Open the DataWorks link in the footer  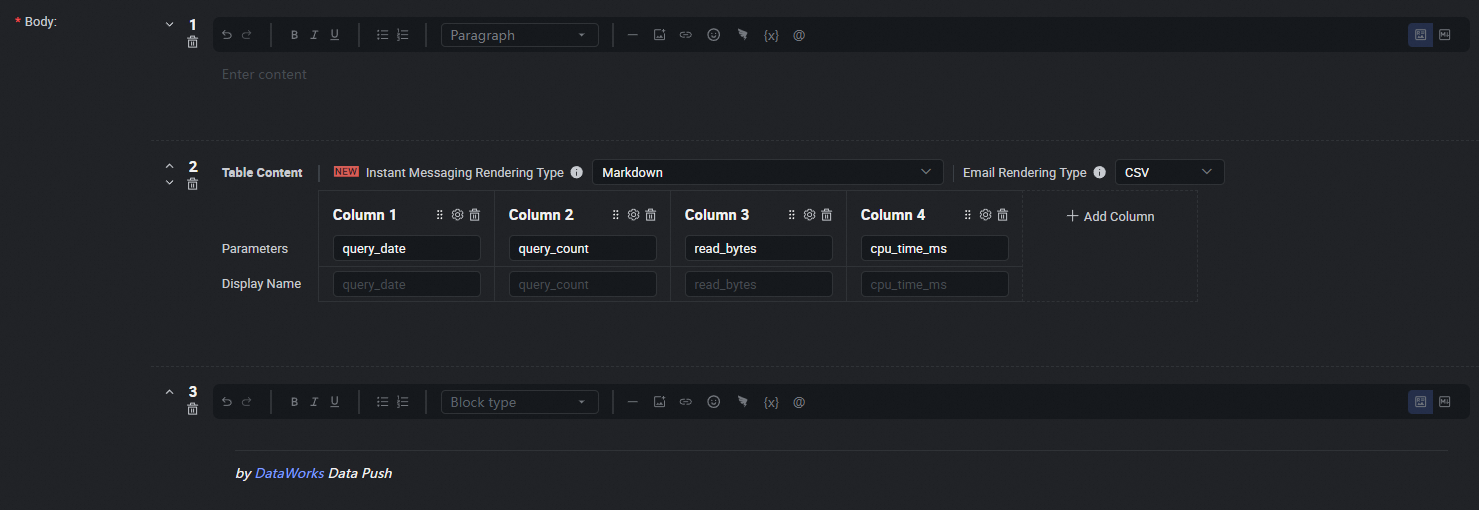click(x=289, y=473)
